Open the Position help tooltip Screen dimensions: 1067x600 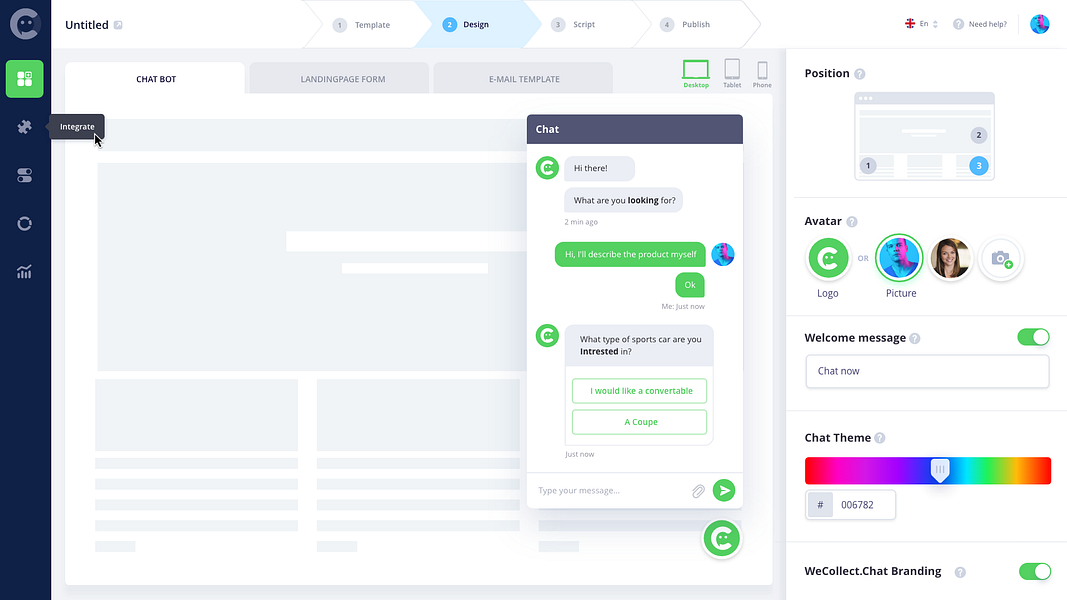[x=862, y=73]
